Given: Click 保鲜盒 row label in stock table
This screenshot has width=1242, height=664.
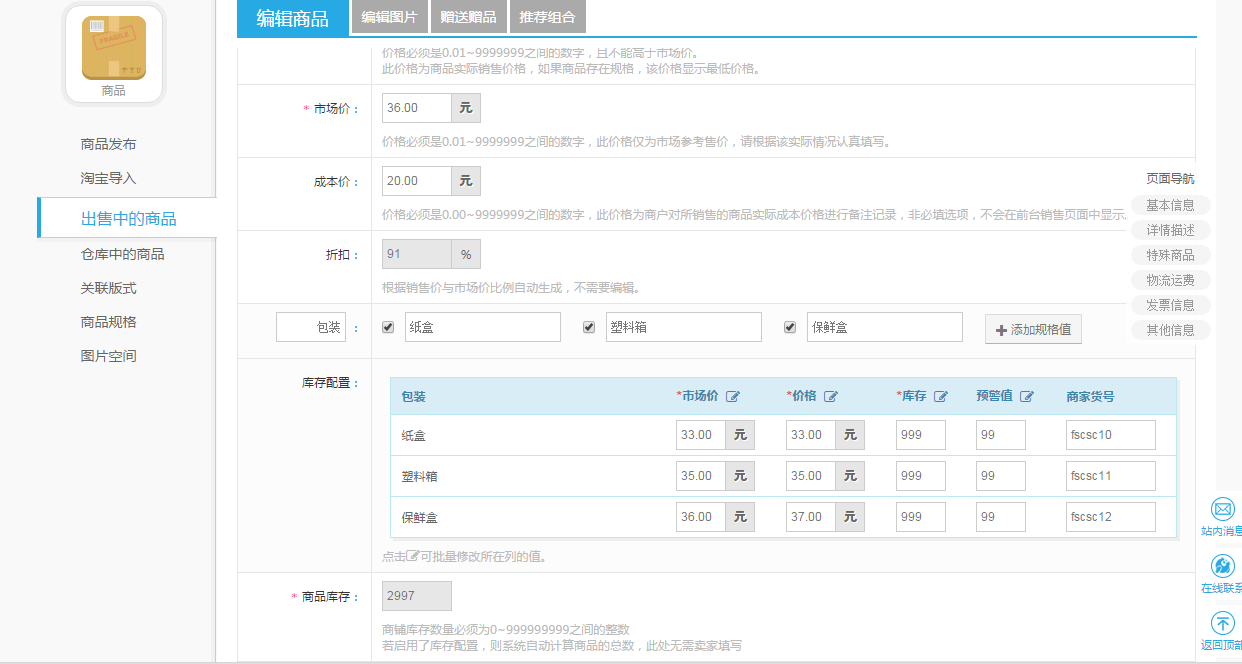Looking at the screenshot, I should pyautogui.click(x=420, y=518).
